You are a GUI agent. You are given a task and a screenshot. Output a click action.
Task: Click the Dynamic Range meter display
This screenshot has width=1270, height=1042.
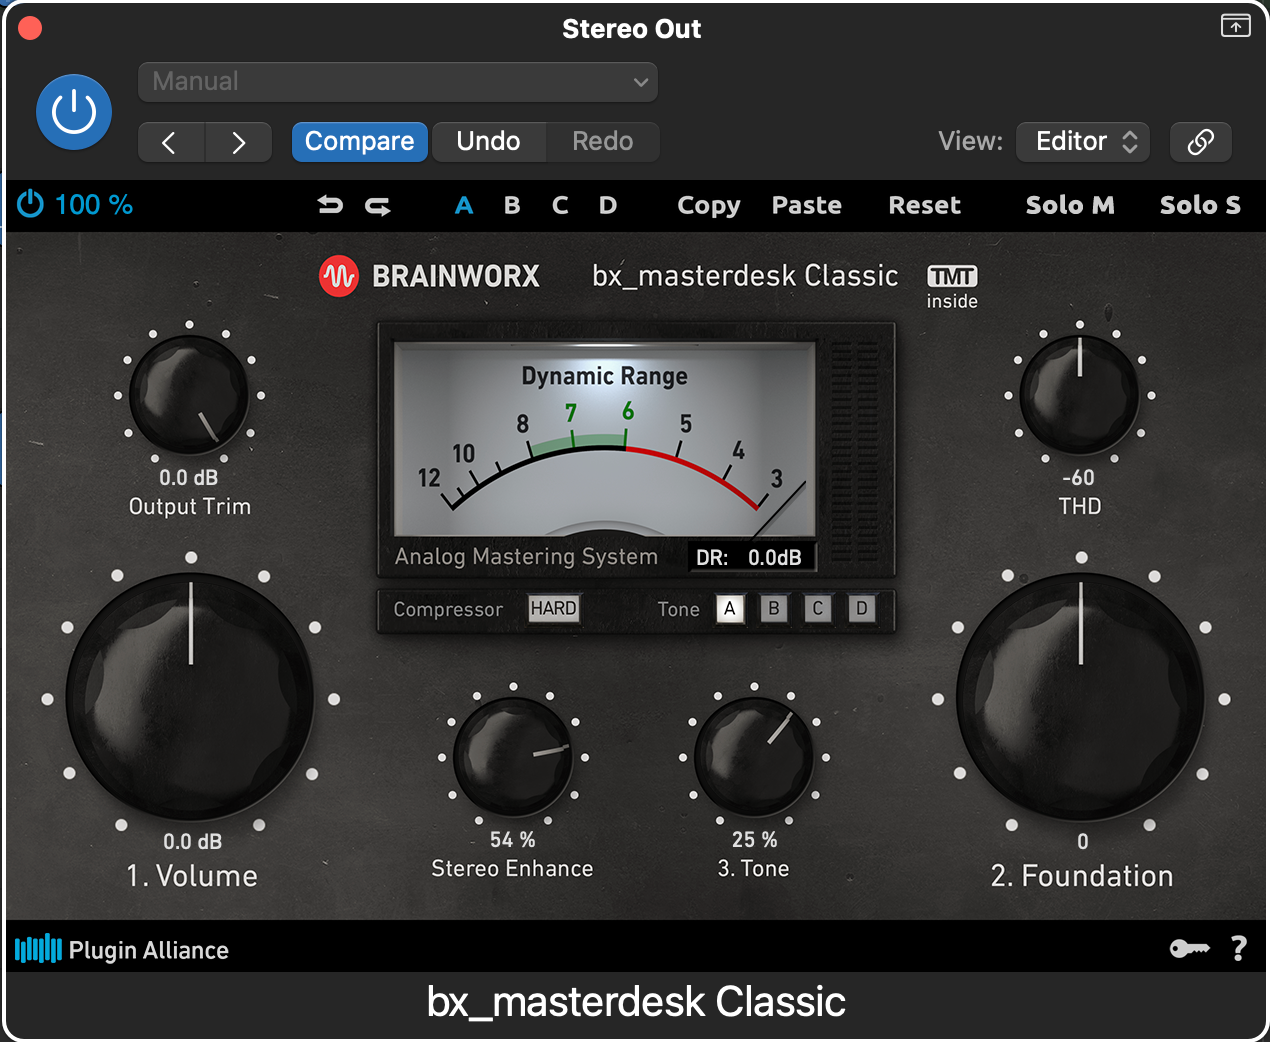[605, 439]
